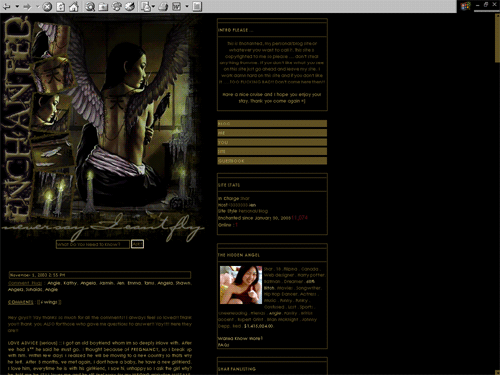This screenshot has width=500, height=375.
Task: Click the Print toolbar icon
Action: tap(163, 7)
